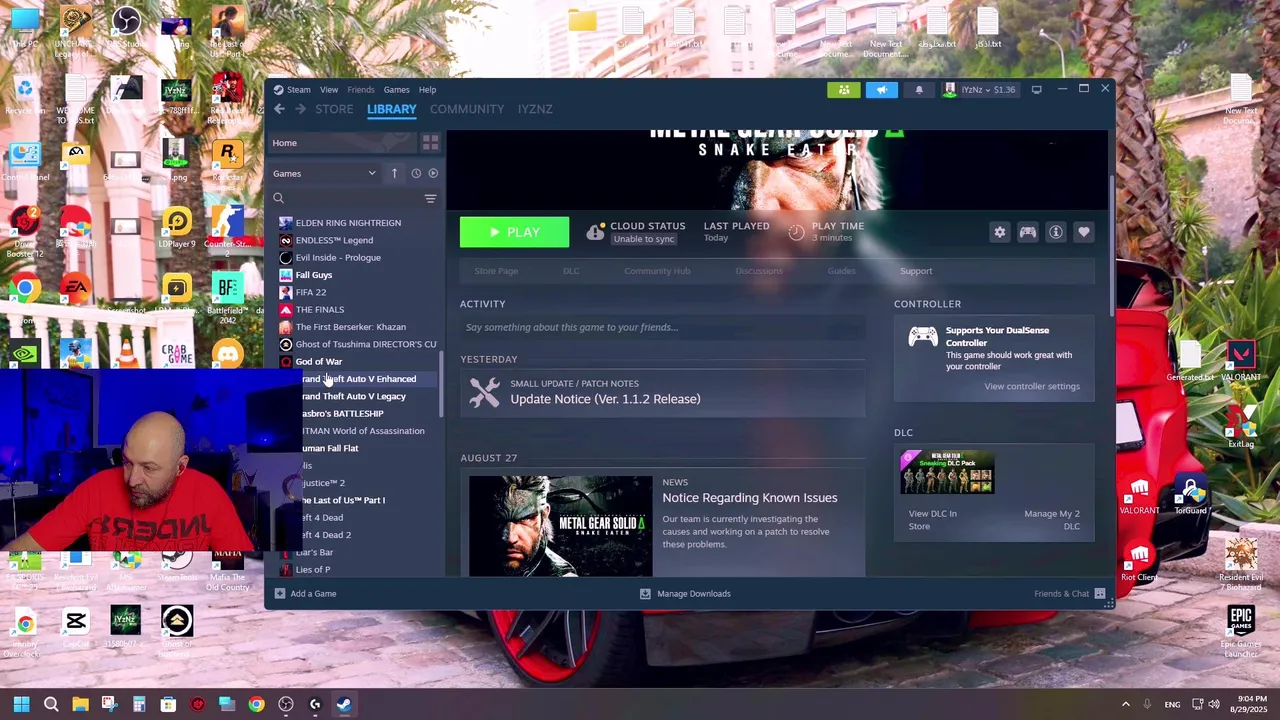Open Windows Start menu

click(21, 704)
